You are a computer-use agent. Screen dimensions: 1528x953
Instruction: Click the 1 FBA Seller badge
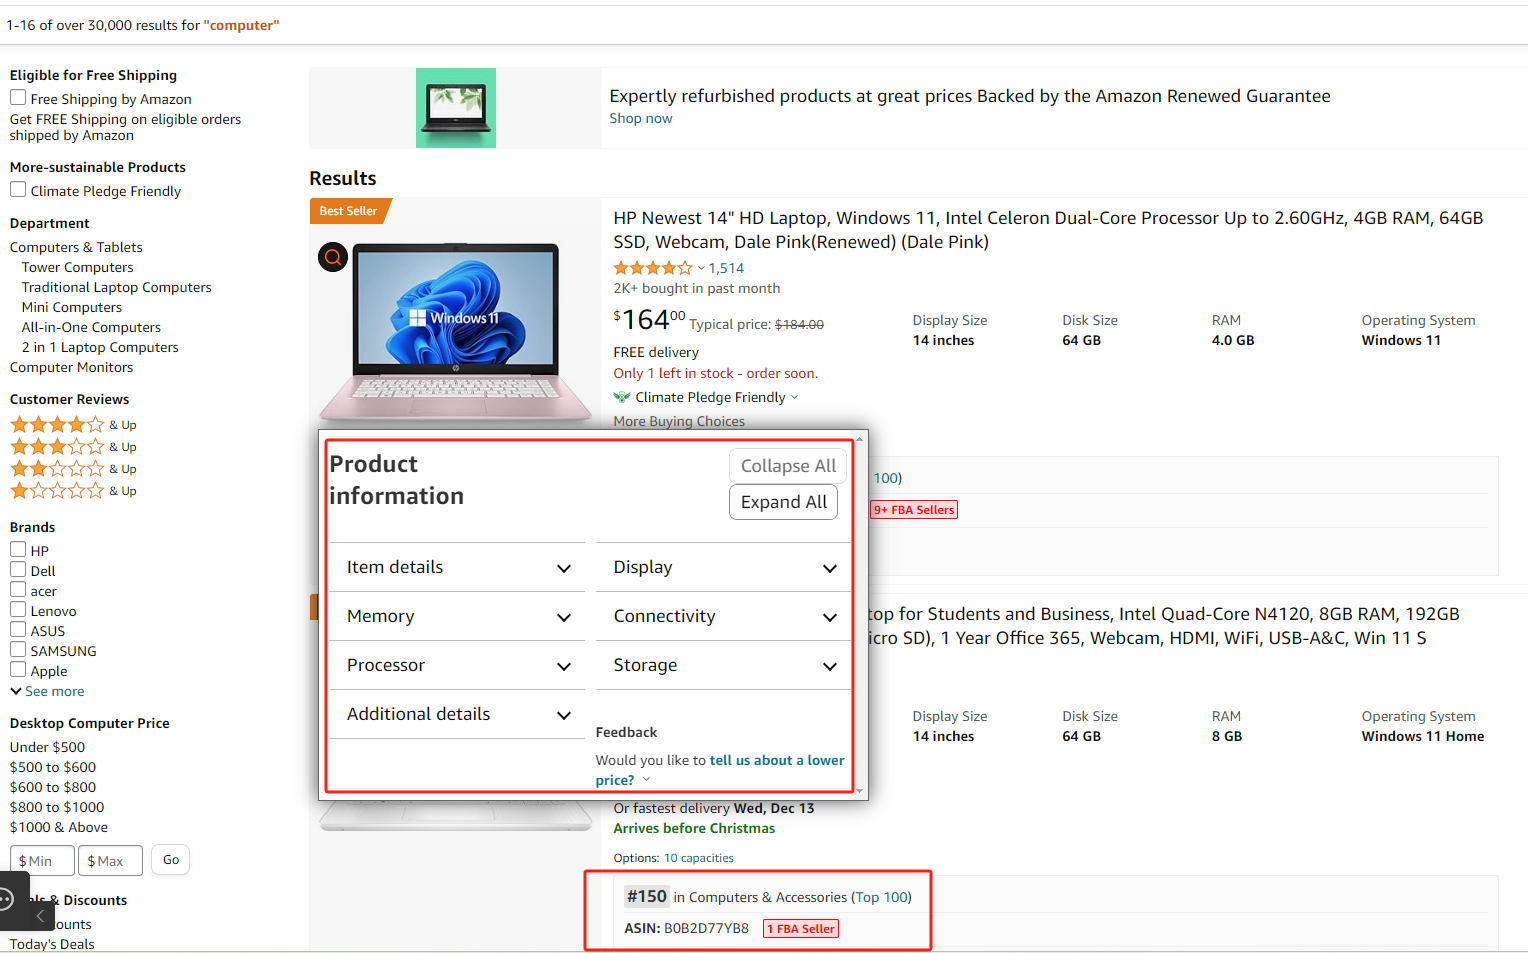tap(801, 929)
